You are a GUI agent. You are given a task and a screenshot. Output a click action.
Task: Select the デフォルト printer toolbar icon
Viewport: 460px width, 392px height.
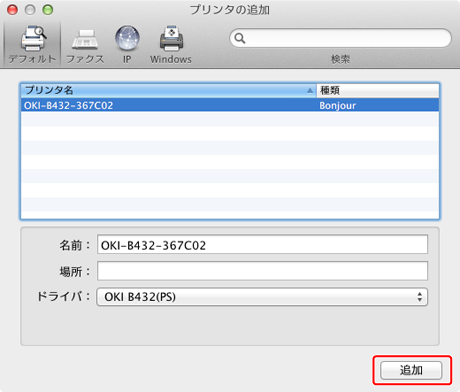[x=32, y=44]
